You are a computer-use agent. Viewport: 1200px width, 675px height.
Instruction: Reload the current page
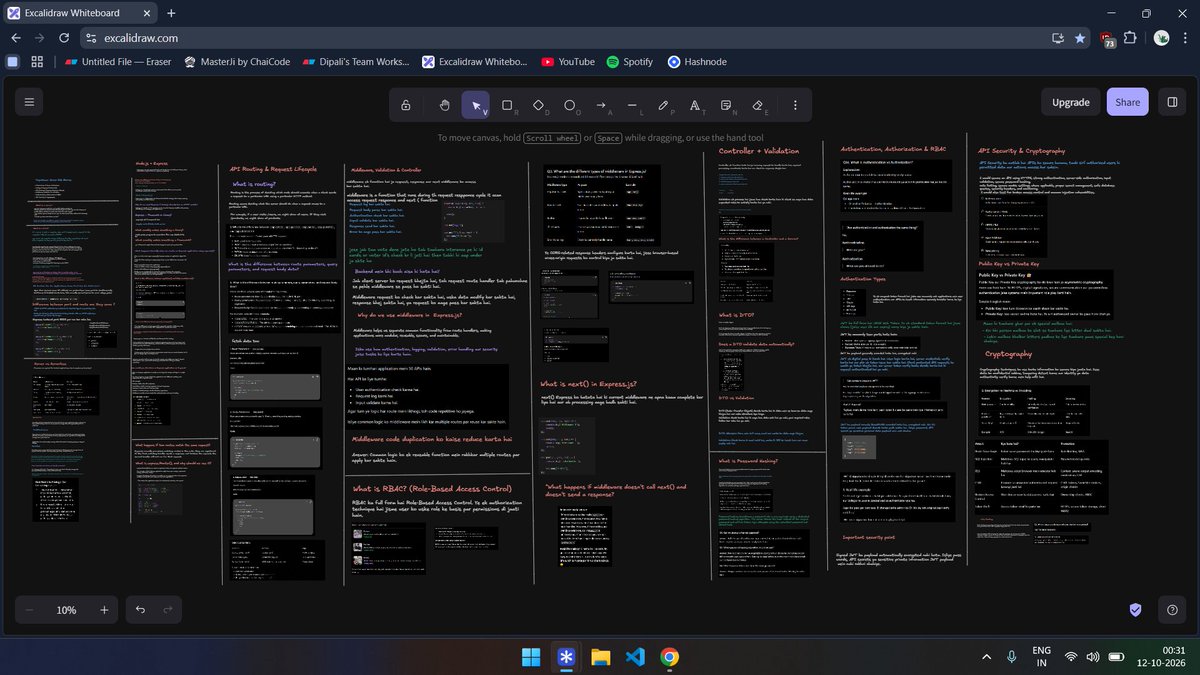click(x=66, y=37)
